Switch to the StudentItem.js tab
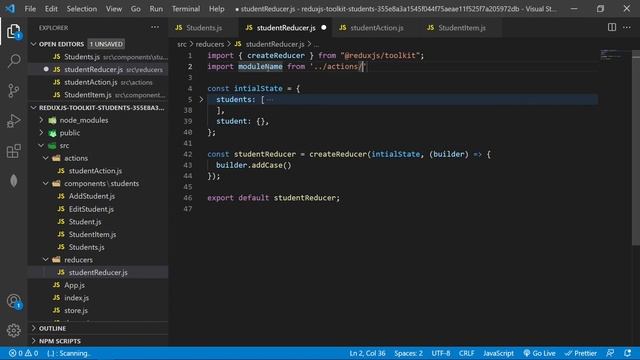Screen dimensions: 640x360 click(462, 28)
